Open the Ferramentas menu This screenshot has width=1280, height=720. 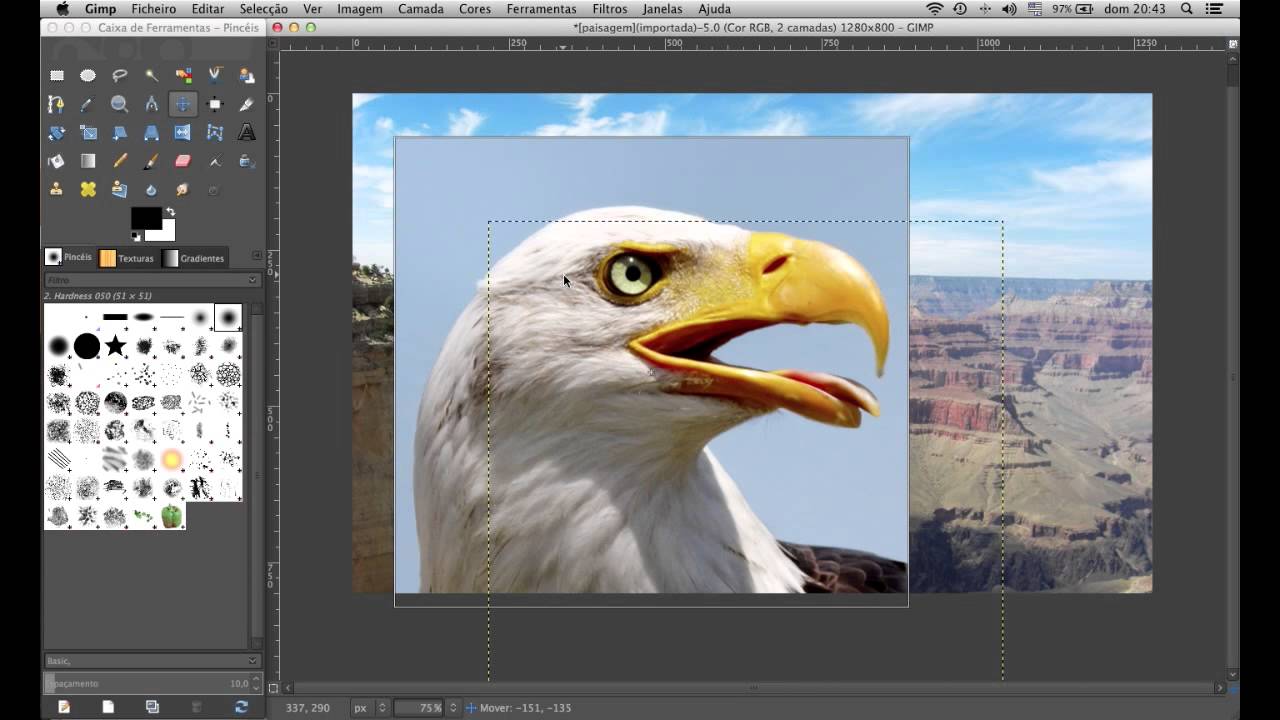tap(541, 9)
